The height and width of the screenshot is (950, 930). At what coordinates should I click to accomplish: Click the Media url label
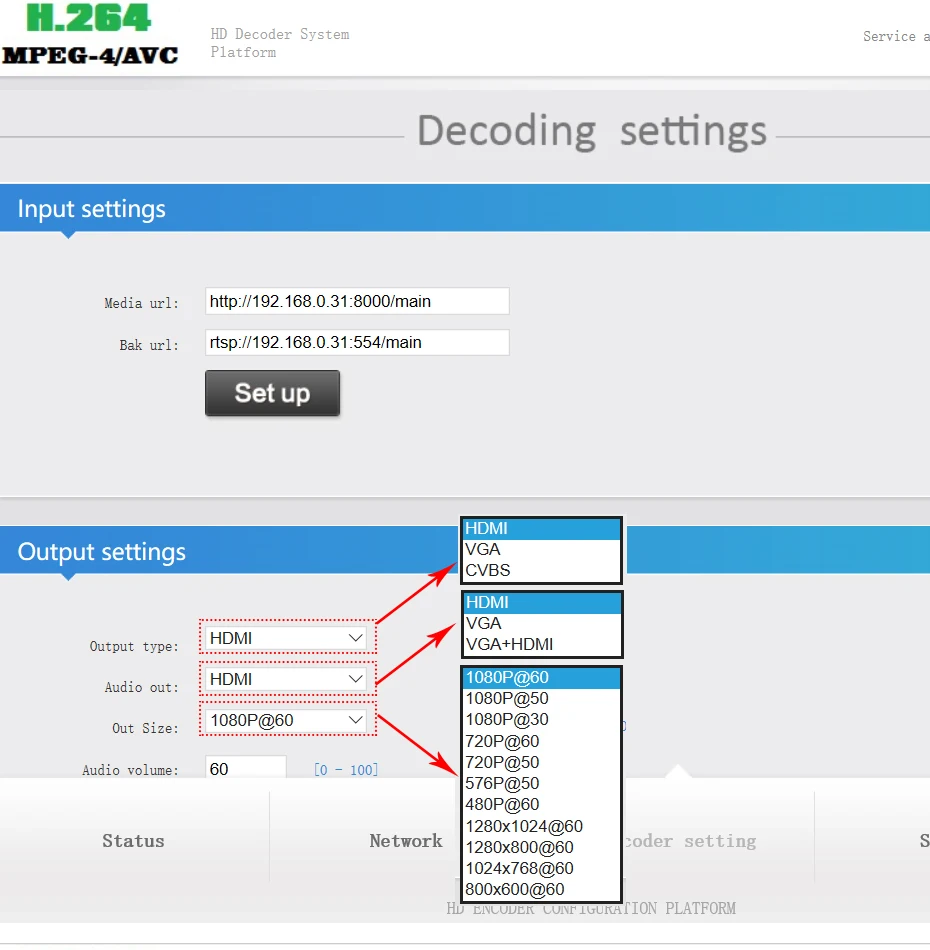141,303
